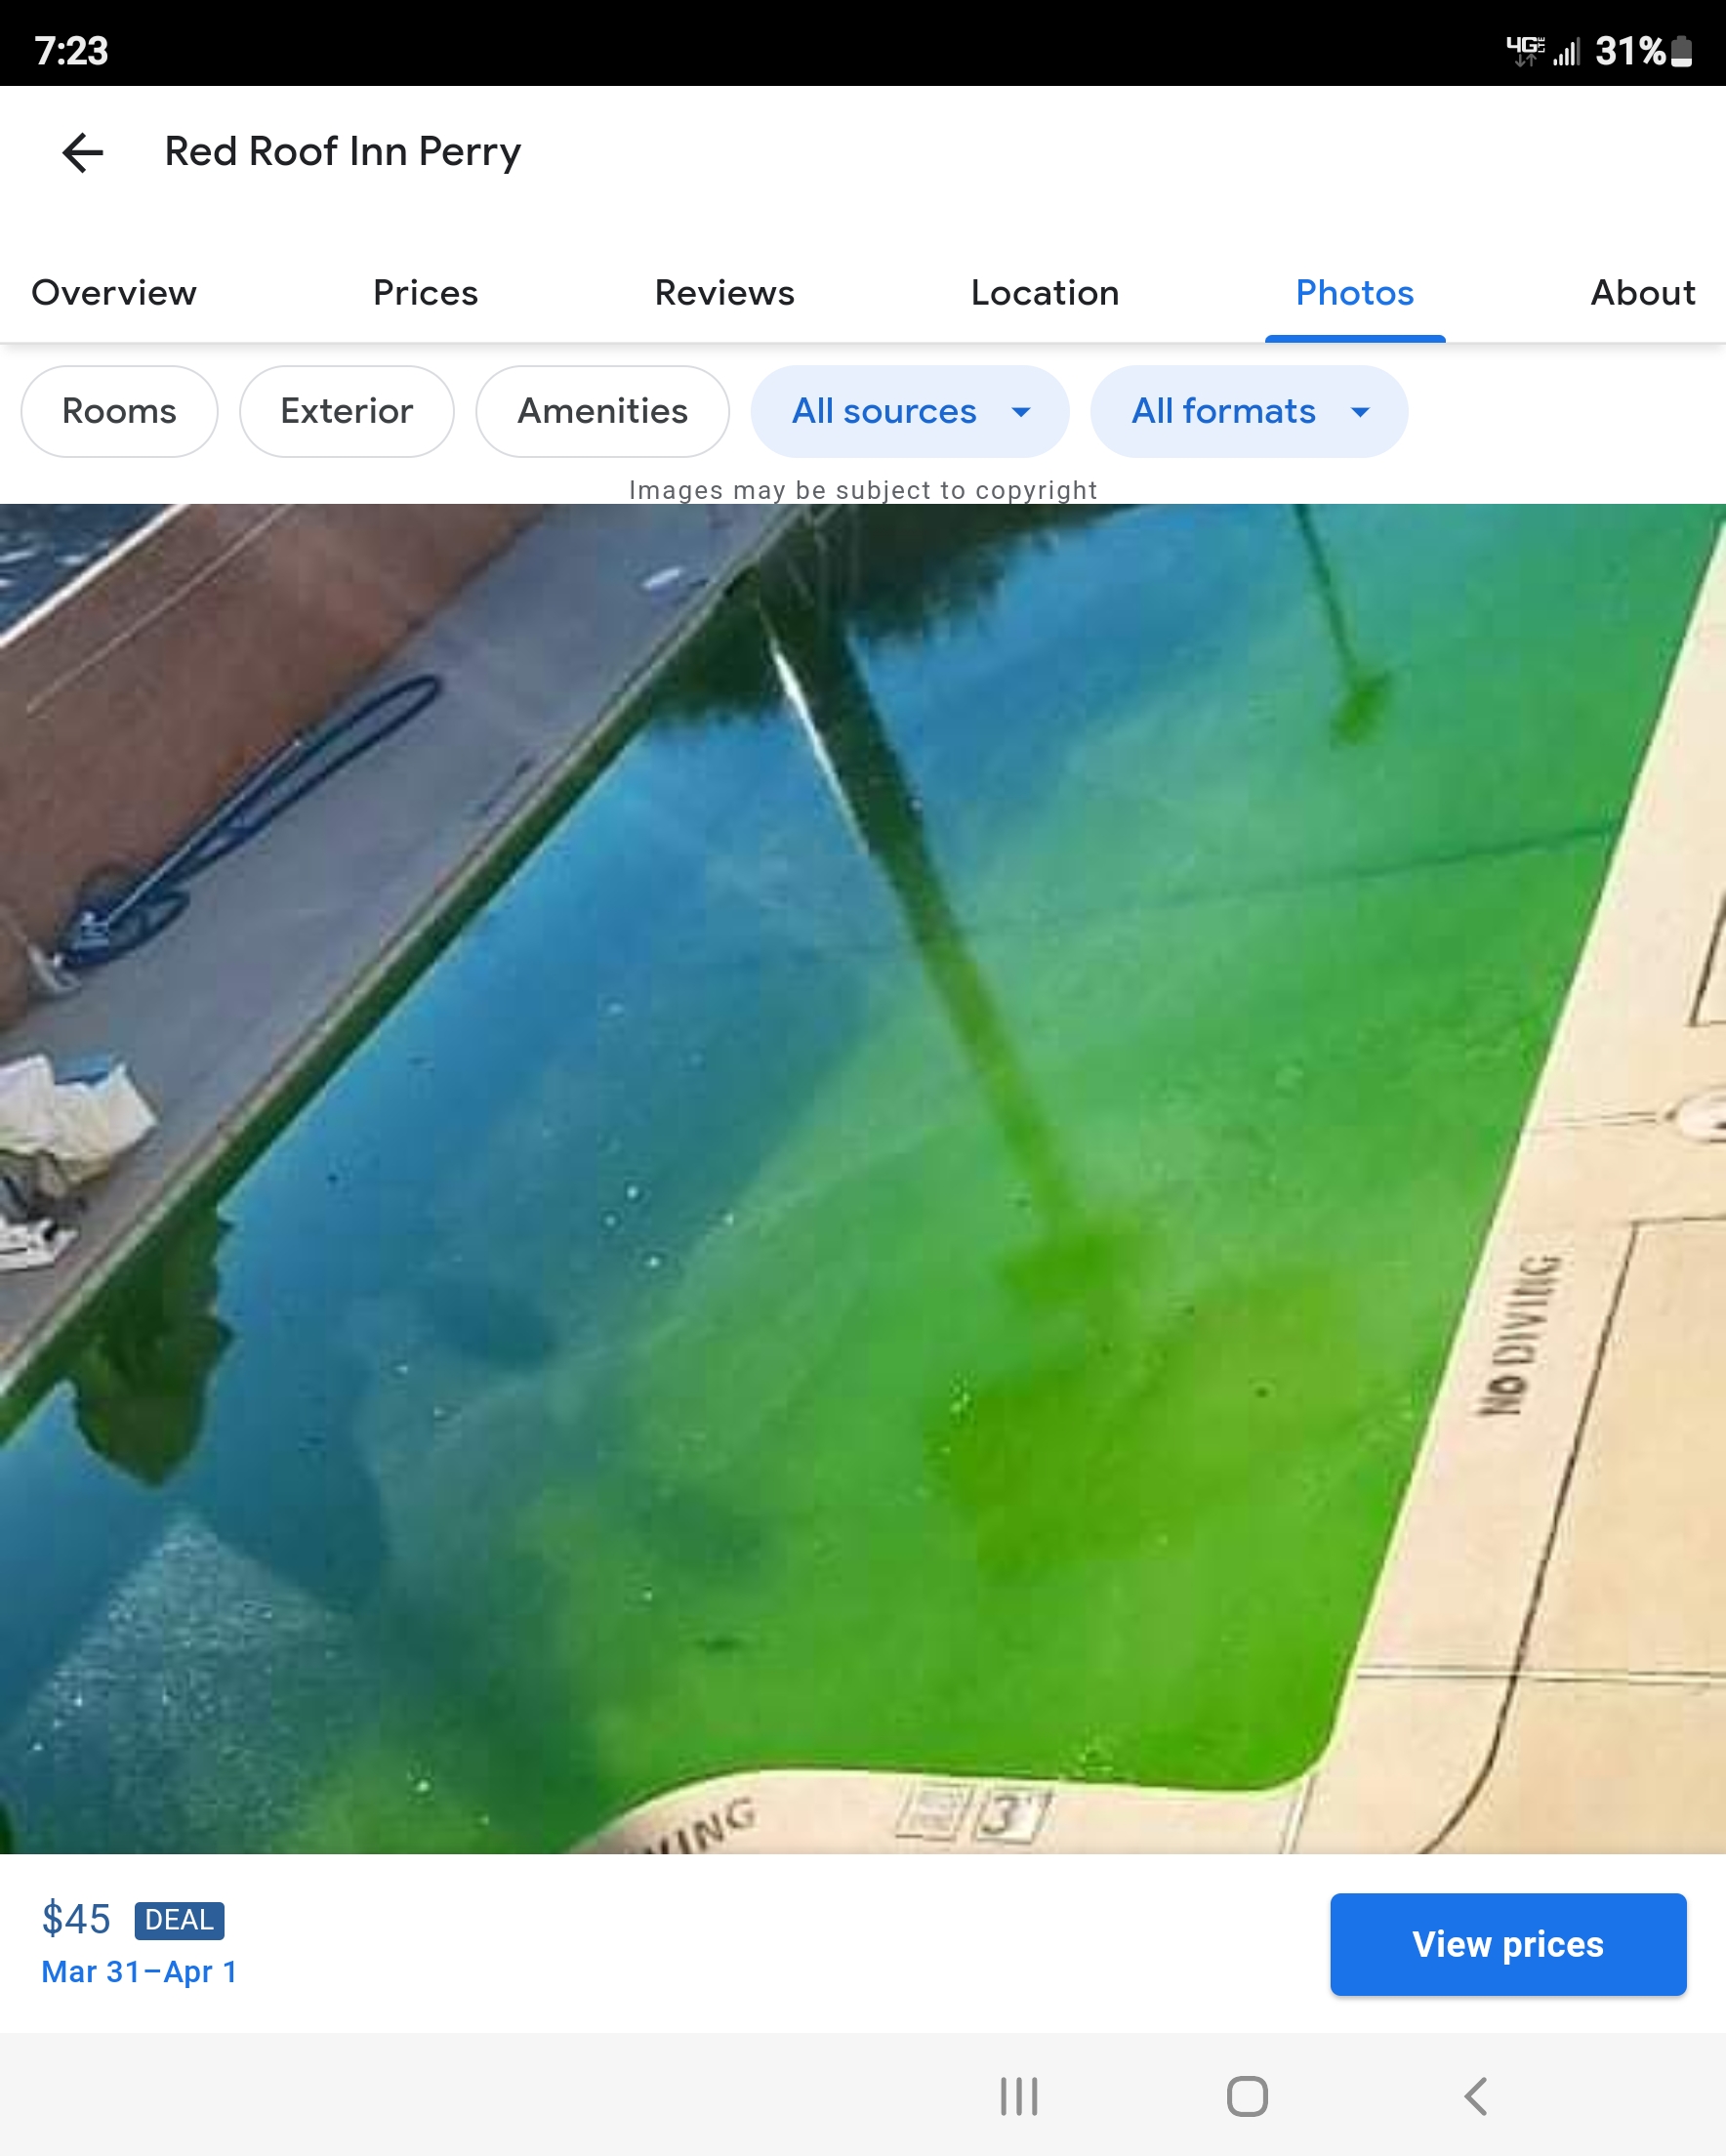This screenshot has height=2156, width=1726.
Task: Tap the Android recent apps icon
Action: coord(1018,2096)
